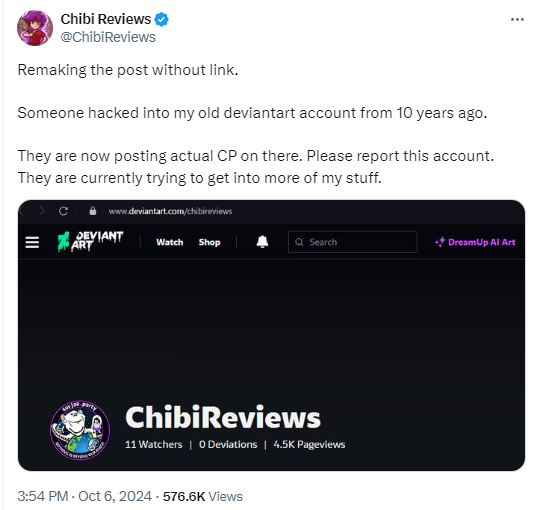Click the browser reload icon
This screenshot has height=510, width=540.
click(63, 211)
